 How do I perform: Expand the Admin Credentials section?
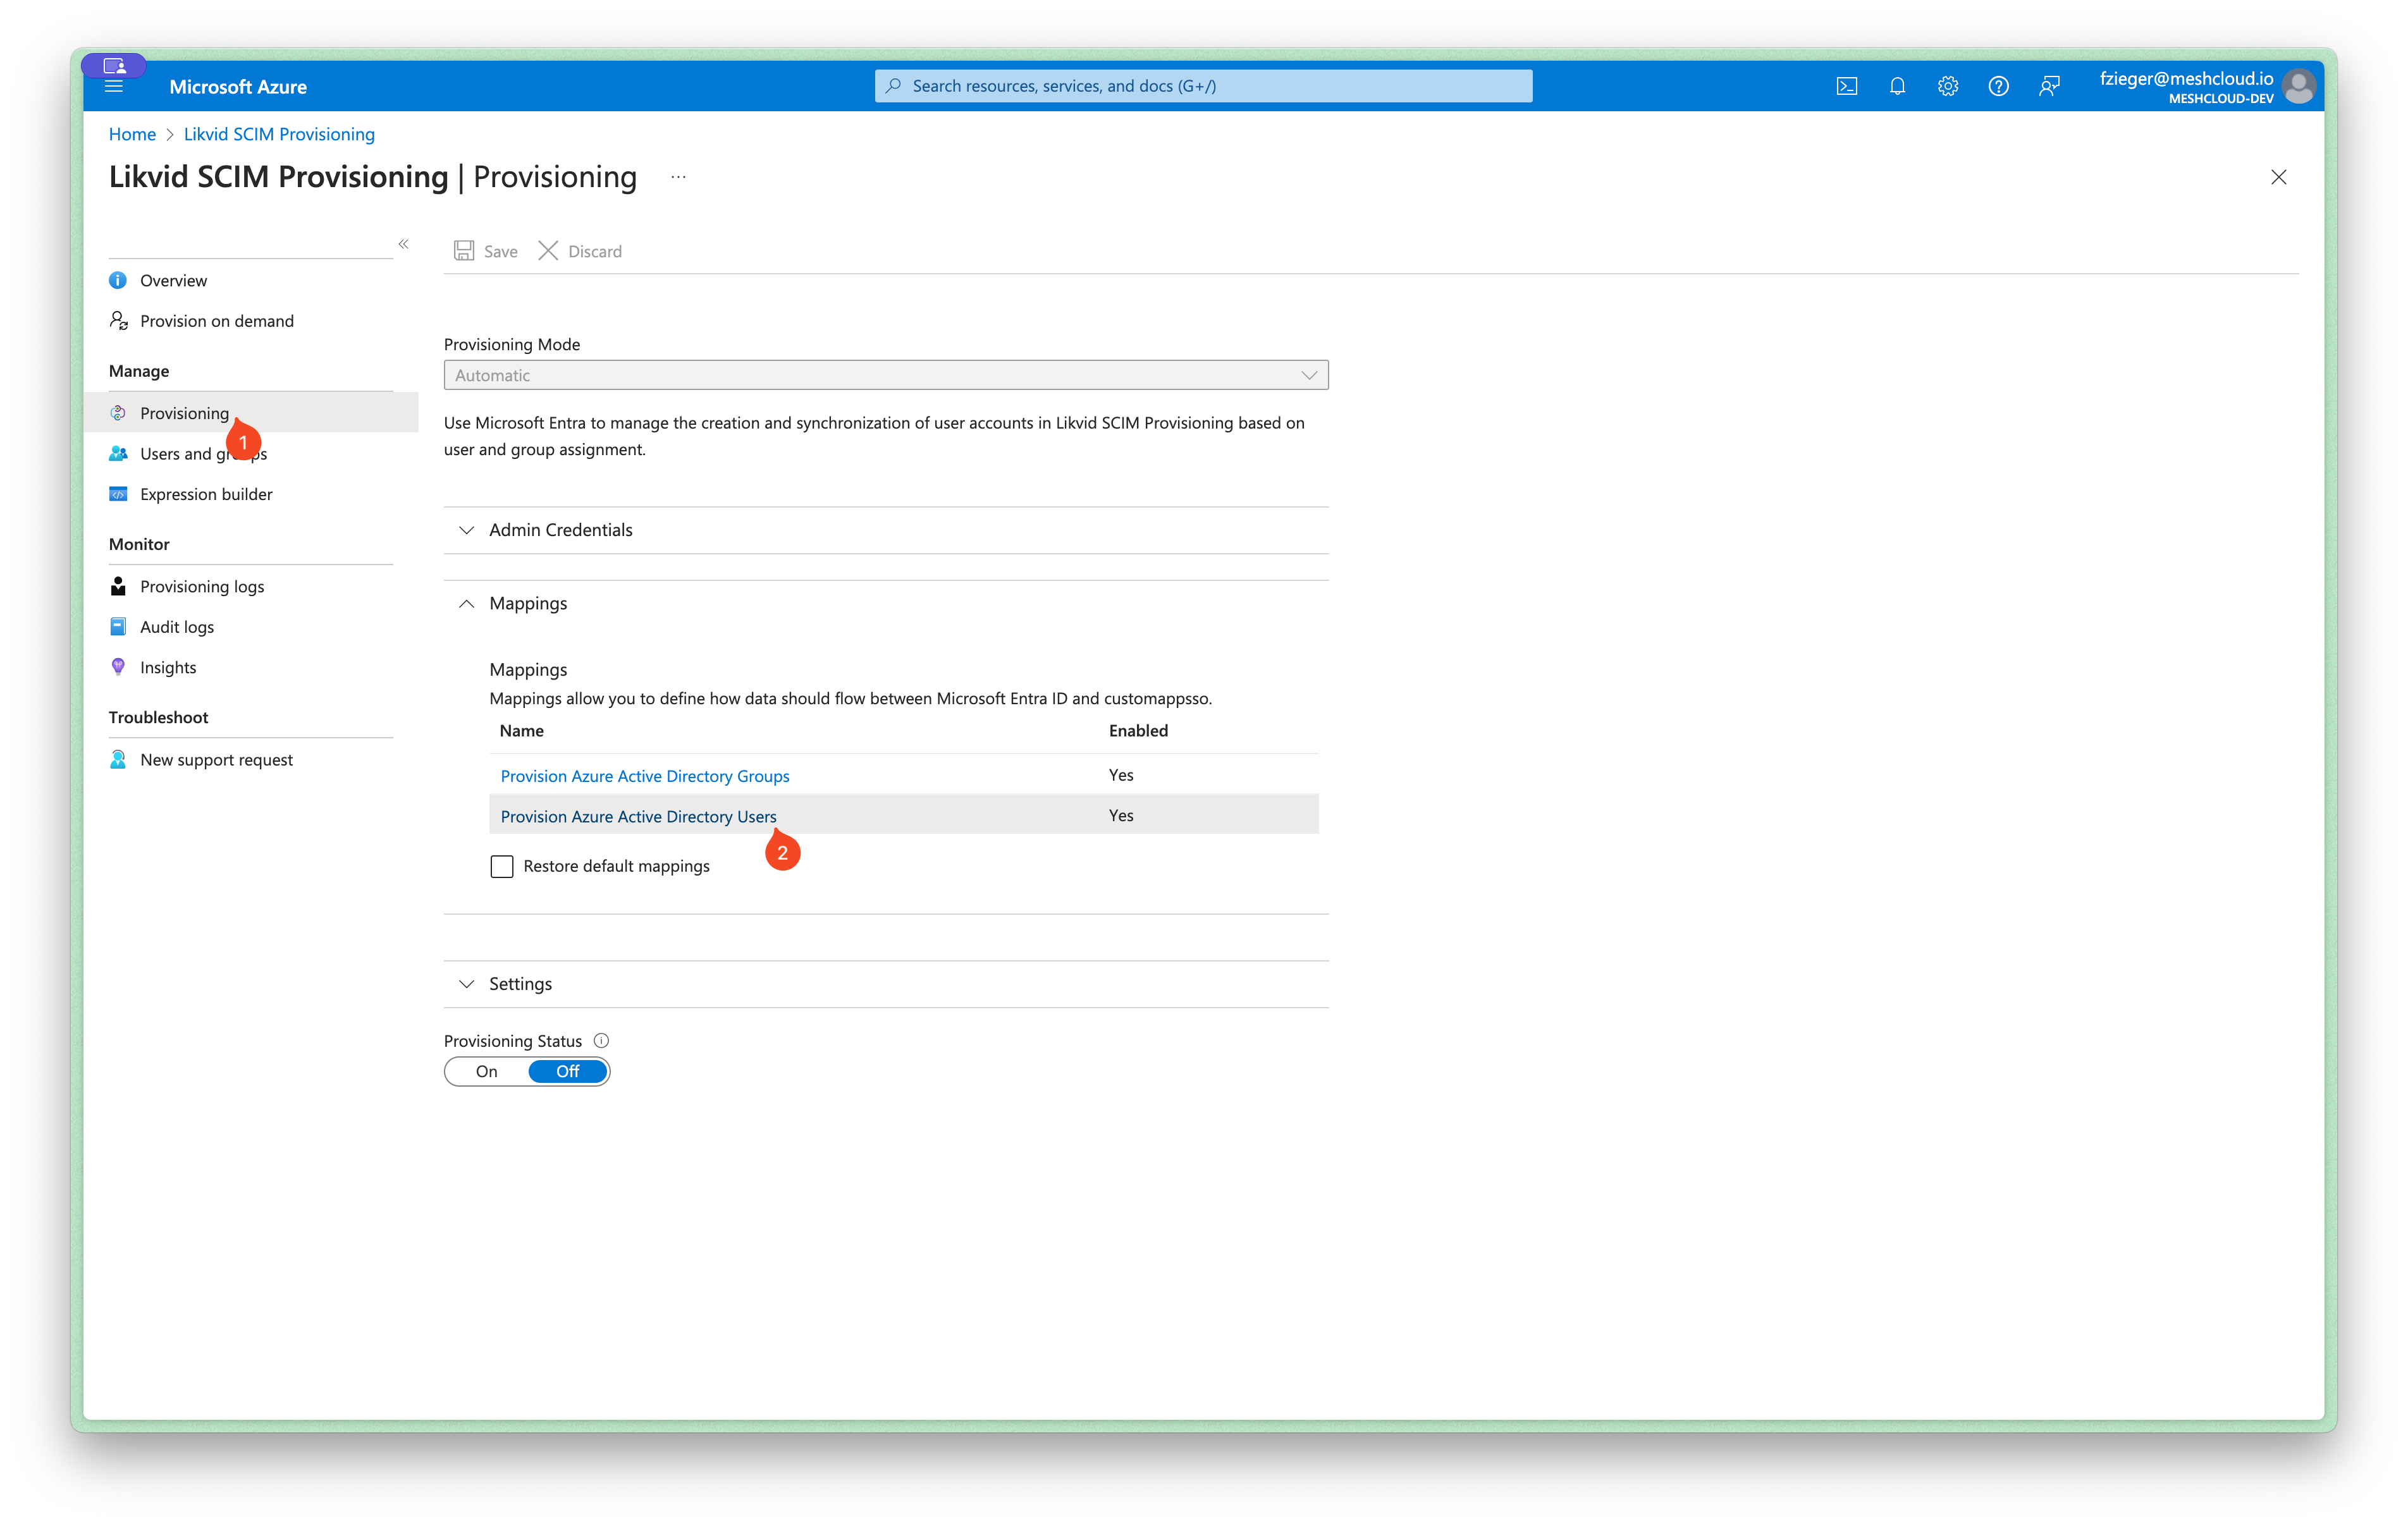tap(560, 530)
